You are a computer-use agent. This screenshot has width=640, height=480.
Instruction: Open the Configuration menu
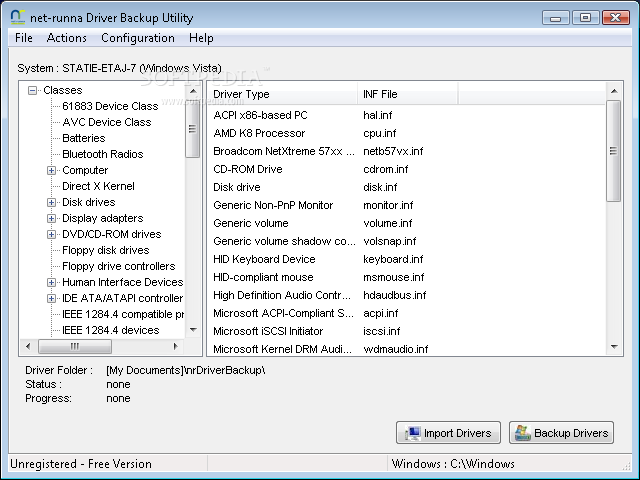tap(138, 38)
